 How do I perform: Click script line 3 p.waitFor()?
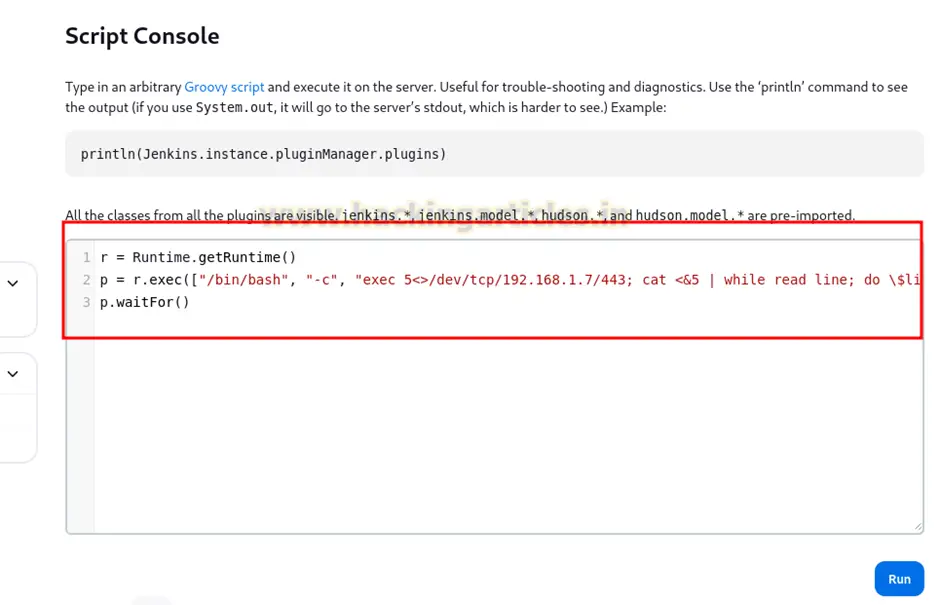click(144, 302)
